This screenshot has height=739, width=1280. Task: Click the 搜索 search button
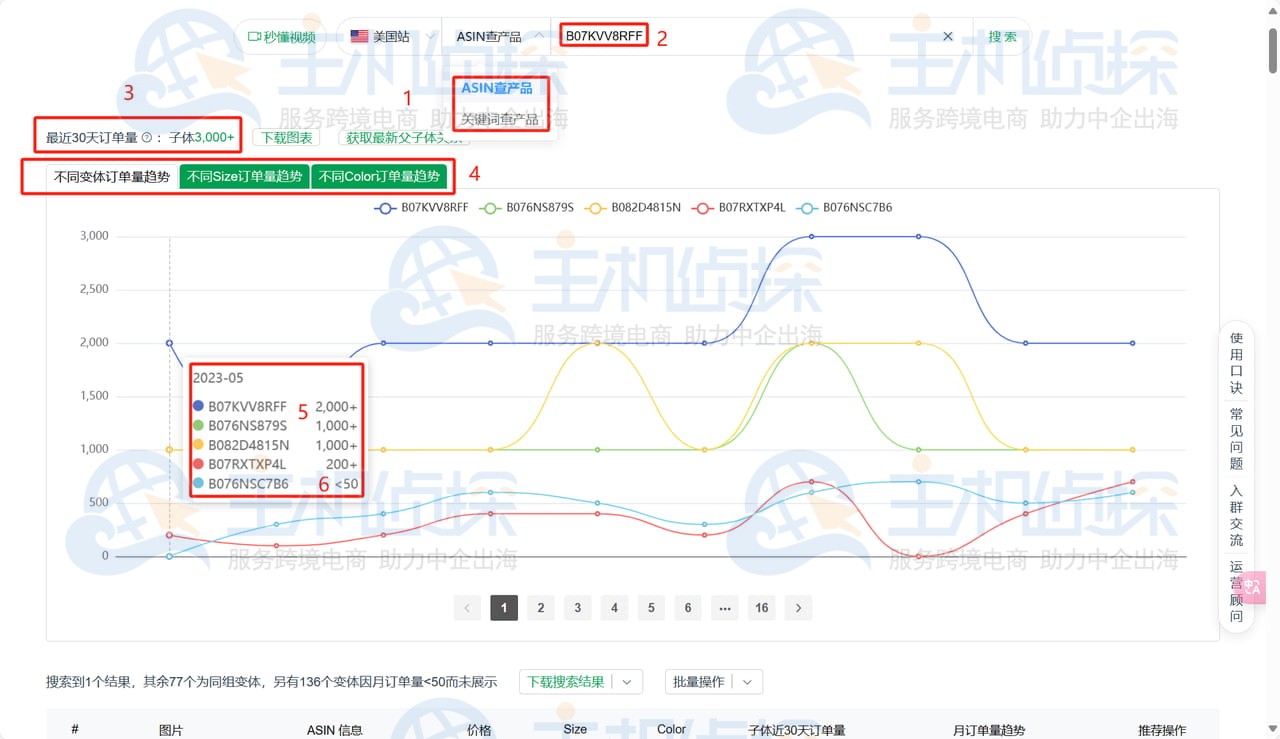[x=1001, y=36]
